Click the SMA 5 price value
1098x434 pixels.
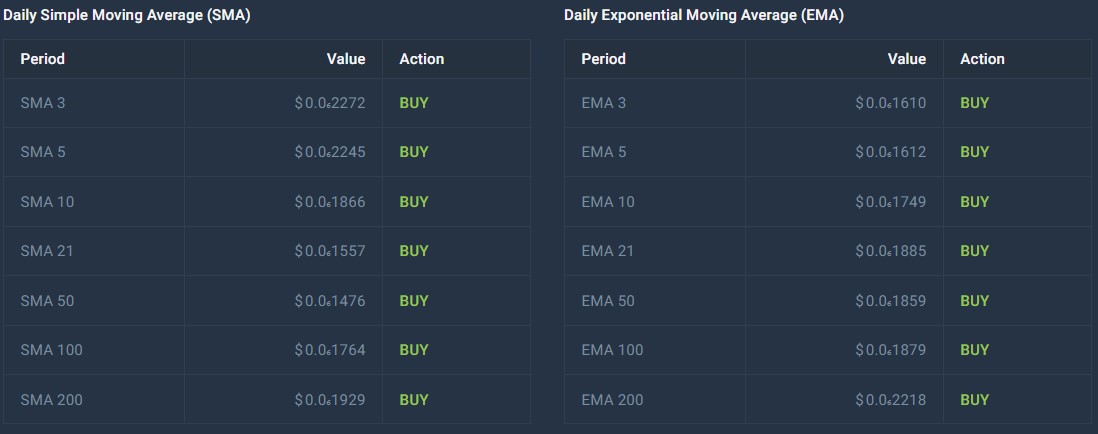coord(330,152)
